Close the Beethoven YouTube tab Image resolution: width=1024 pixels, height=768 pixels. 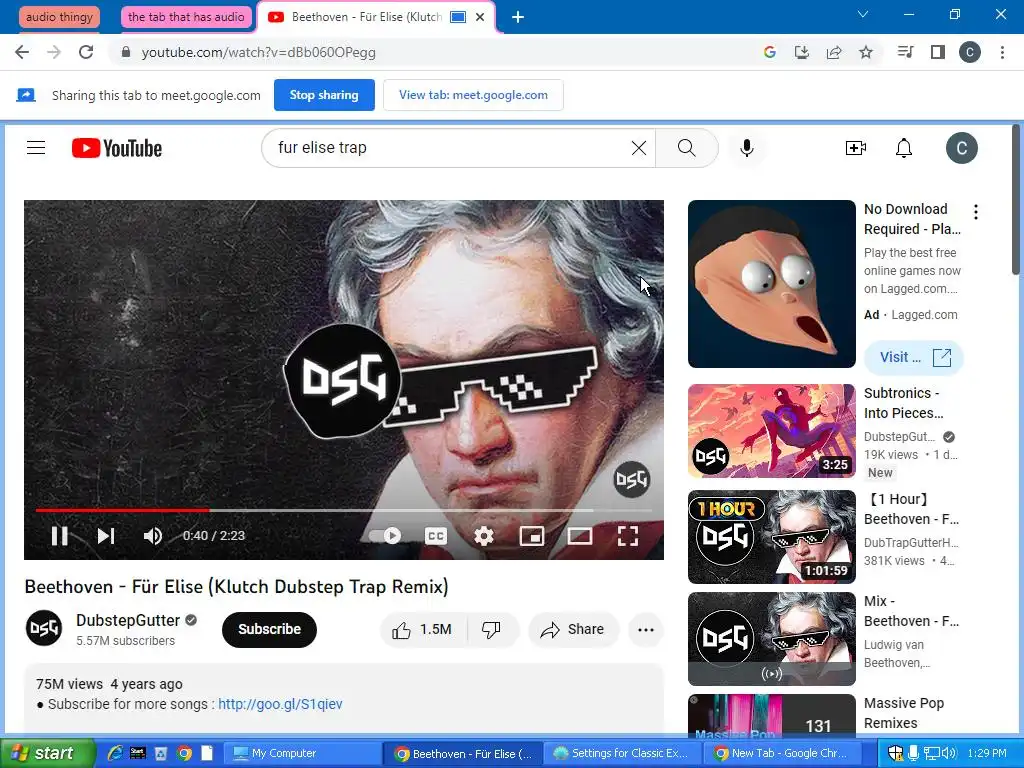[x=480, y=17]
